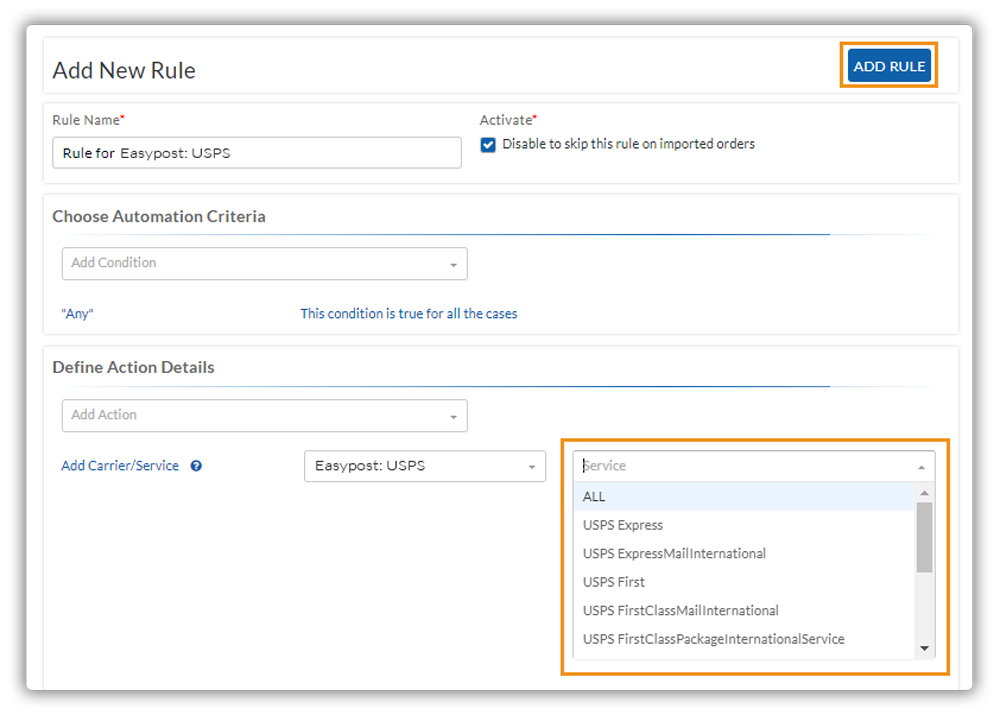Uncheck the Activate rule checkbox
The width and height of the screenshot is (1000, 715).
(x=488, y=145)
